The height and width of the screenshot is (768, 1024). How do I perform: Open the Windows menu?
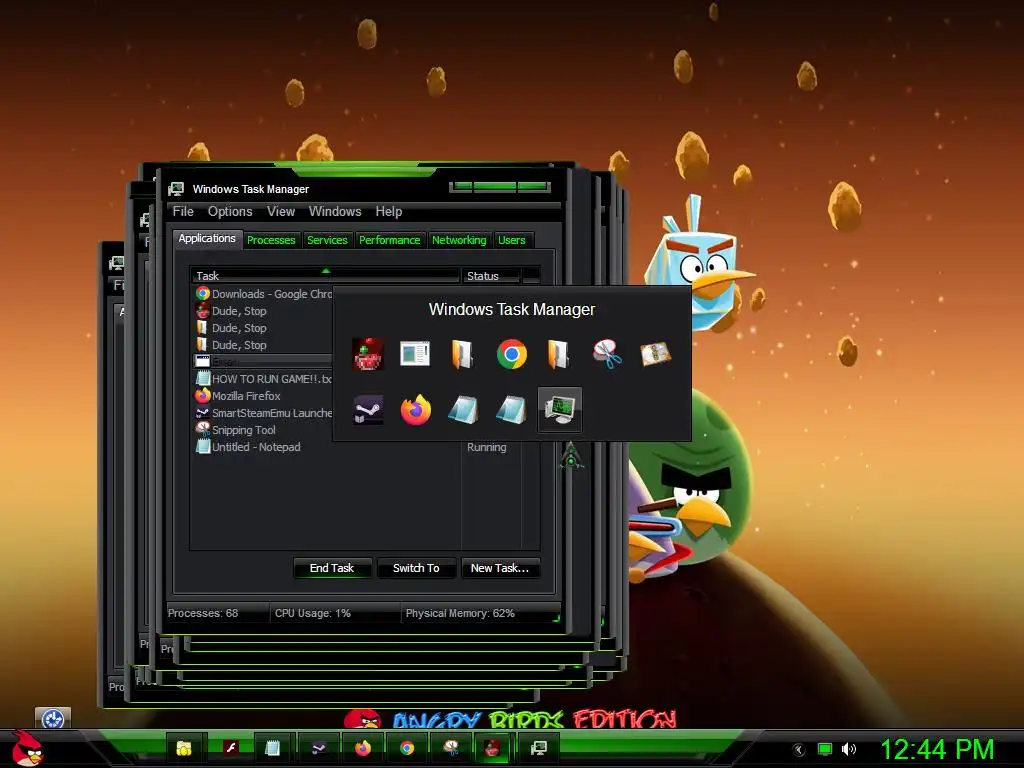[335, 212]
